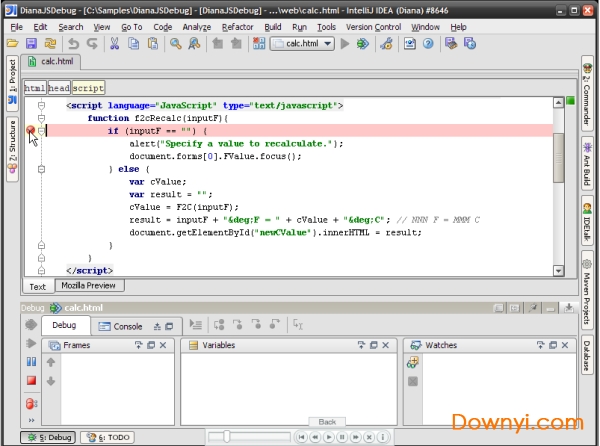Click the editor vertical scrollbar thumb

coord(558,158)
